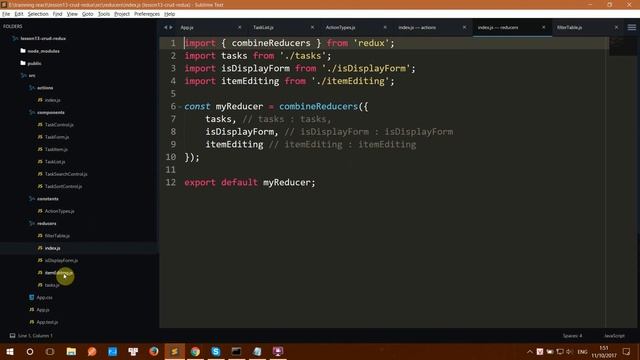Close the App.js tab
640x360 pixels.
pos(240,27)
